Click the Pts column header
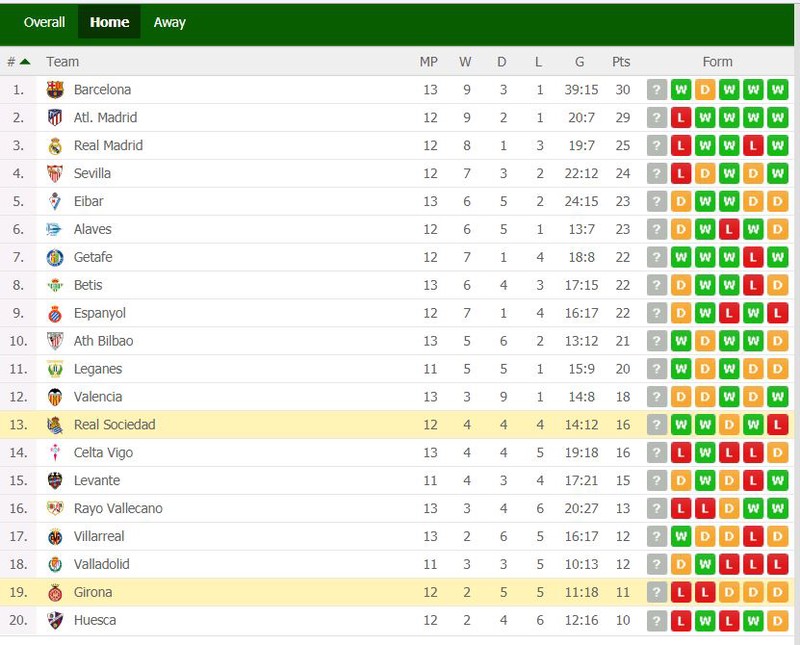The height and width of the screenshot is (645, 800). [x=621, y=62]
